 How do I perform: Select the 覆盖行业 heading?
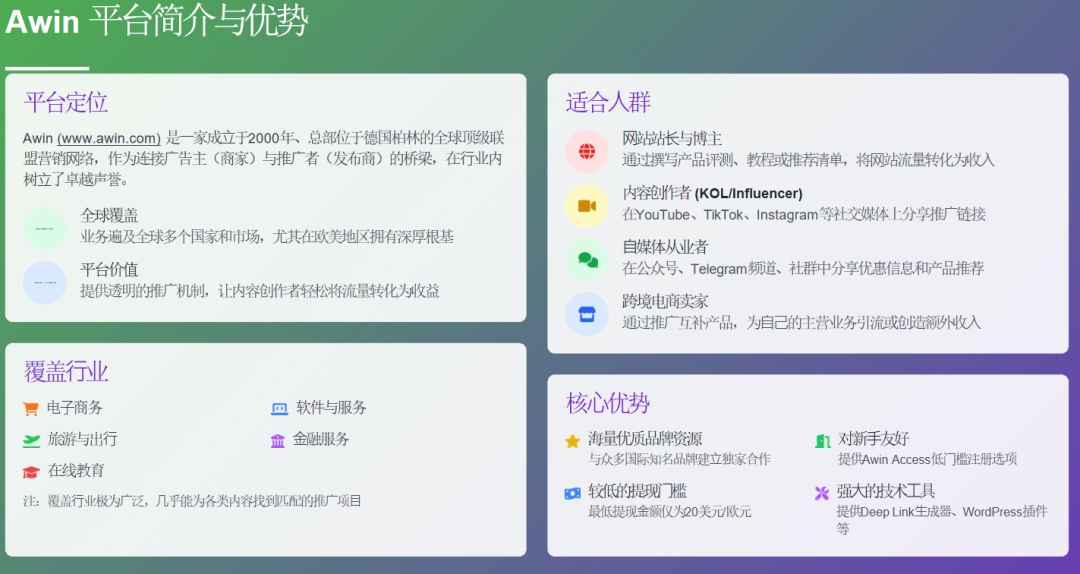pos(65,371)
